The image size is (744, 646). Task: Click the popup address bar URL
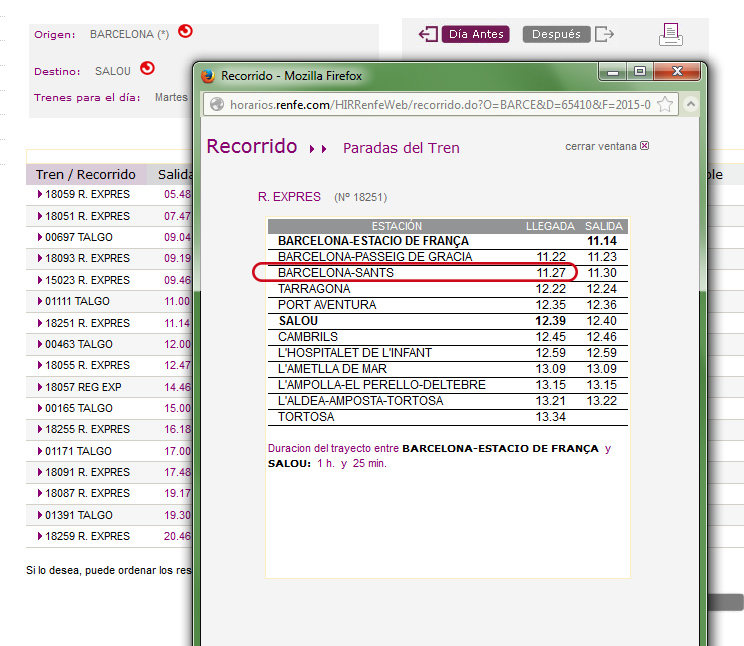coord(440,104)
